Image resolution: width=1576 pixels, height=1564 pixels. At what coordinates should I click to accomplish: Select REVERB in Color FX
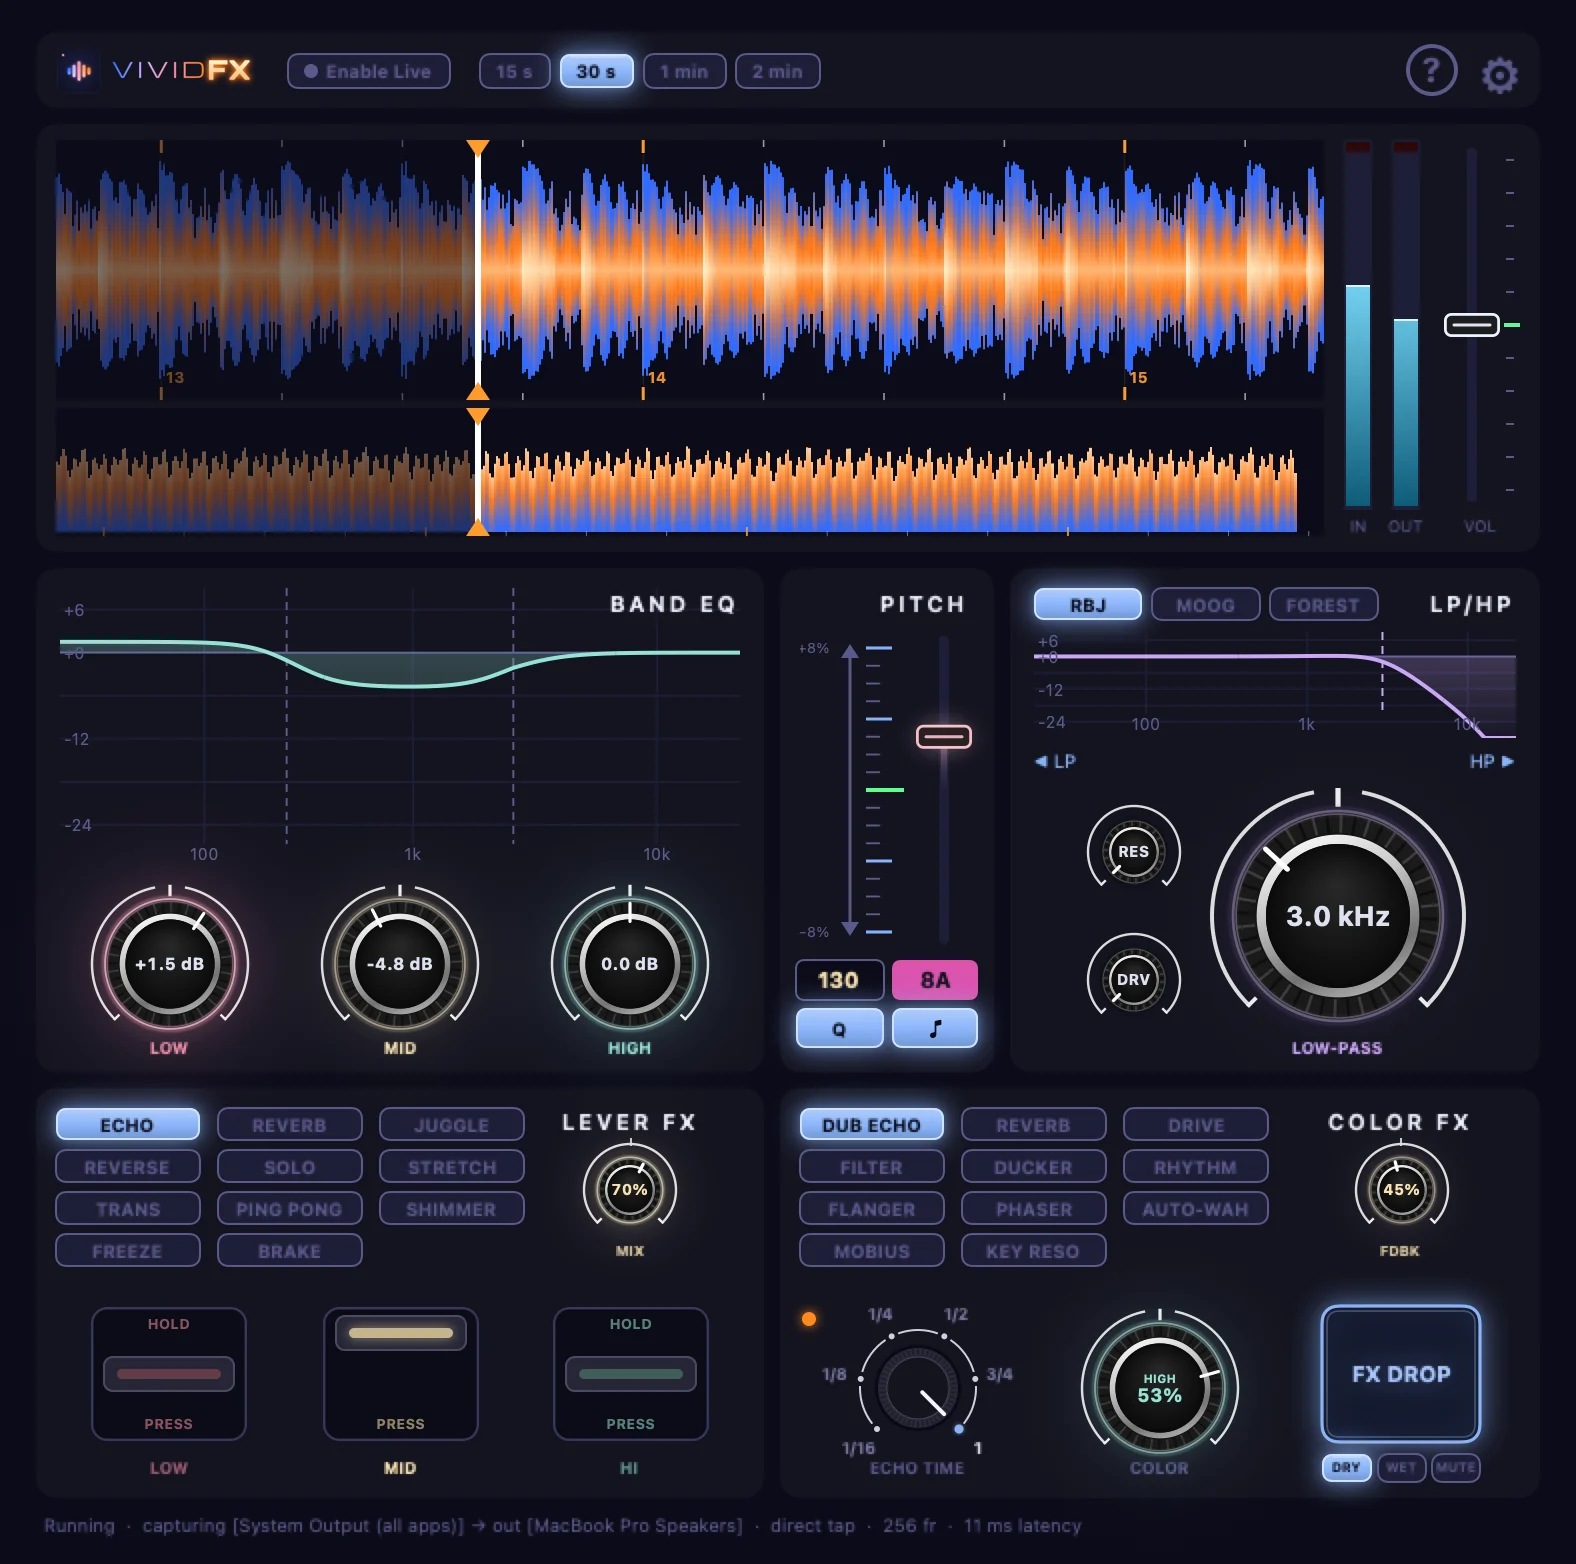(1033, 1124)
